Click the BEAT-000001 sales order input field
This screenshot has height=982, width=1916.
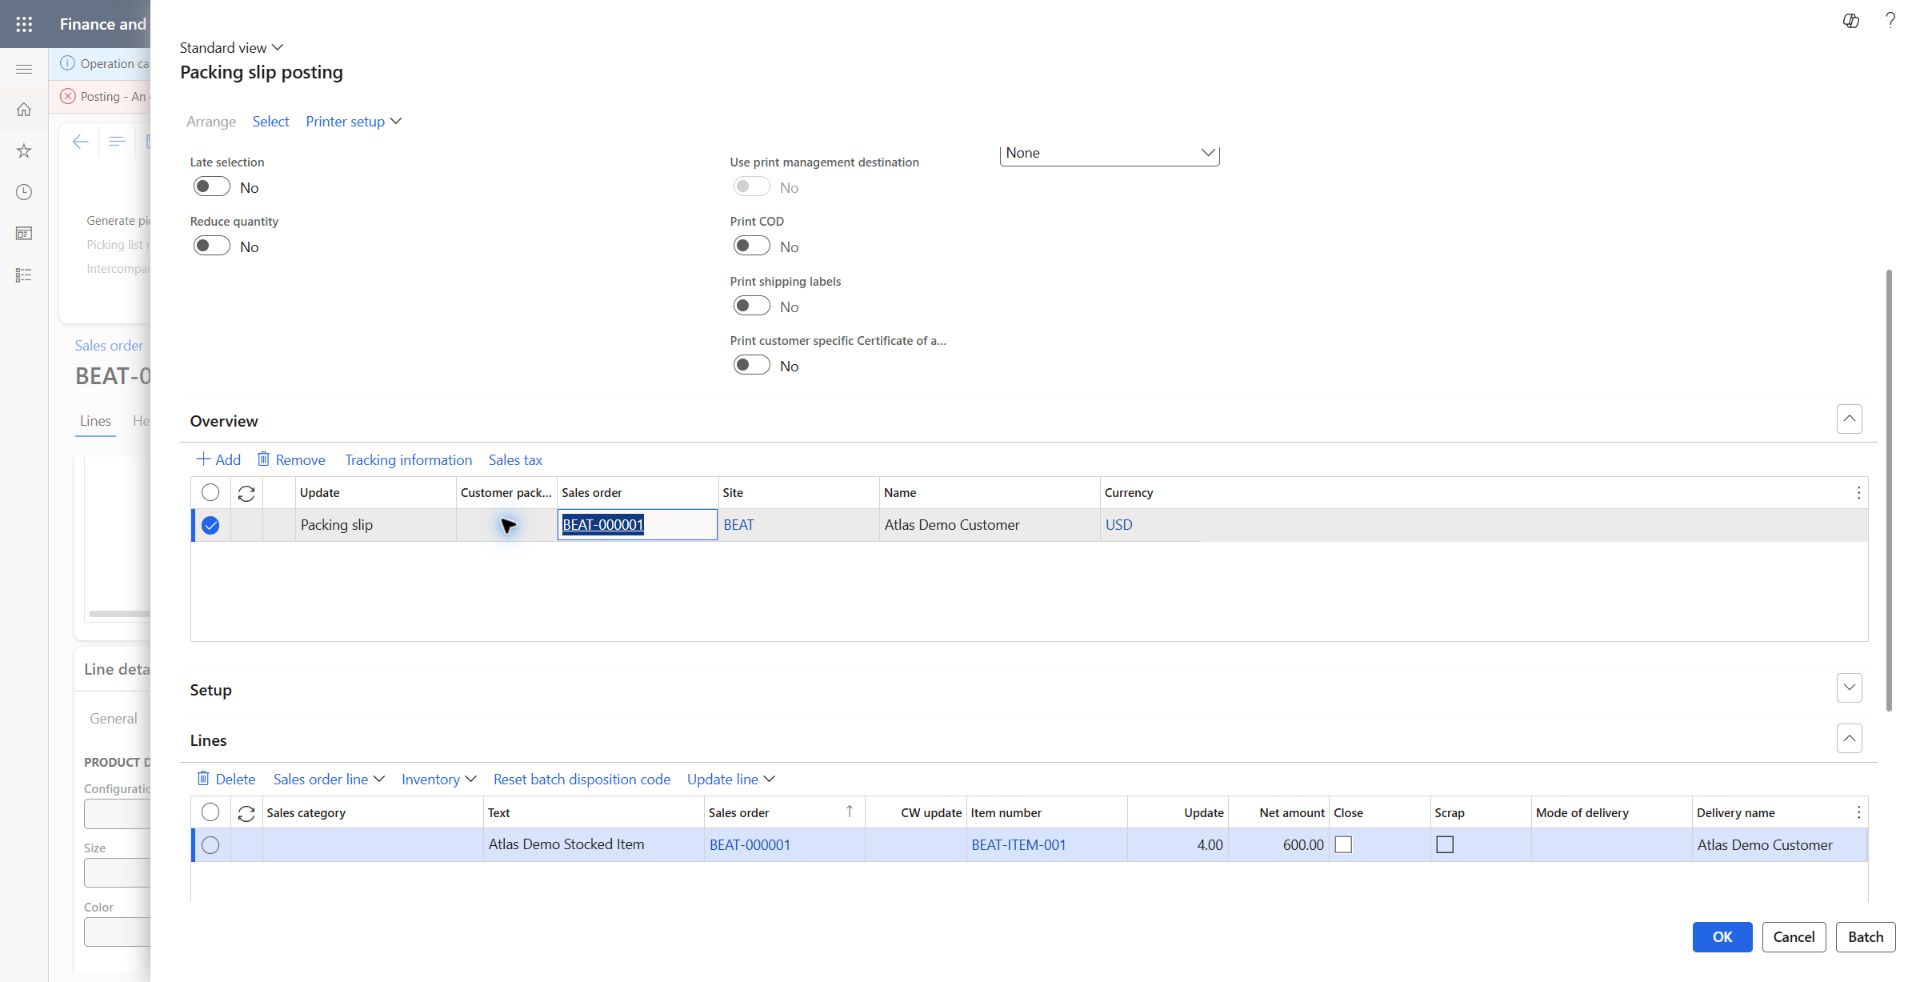tap(637, 525)
